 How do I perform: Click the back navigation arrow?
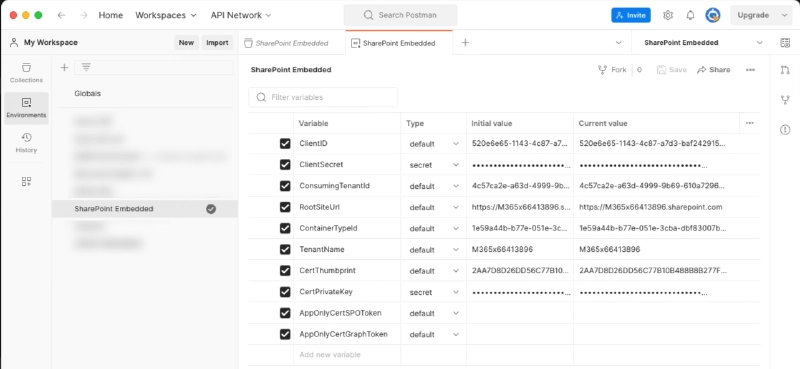tap(61, 15)
